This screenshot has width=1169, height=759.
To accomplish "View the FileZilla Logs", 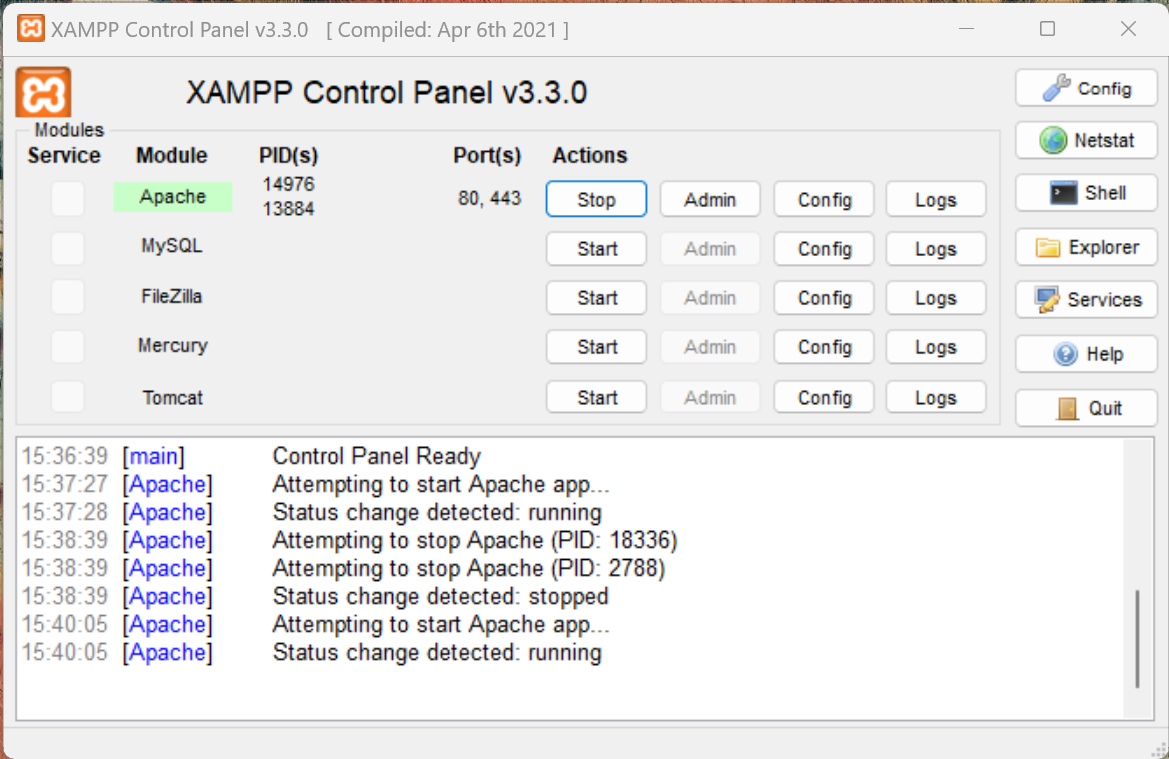I will pyautogui.click(x=935, y=298).
